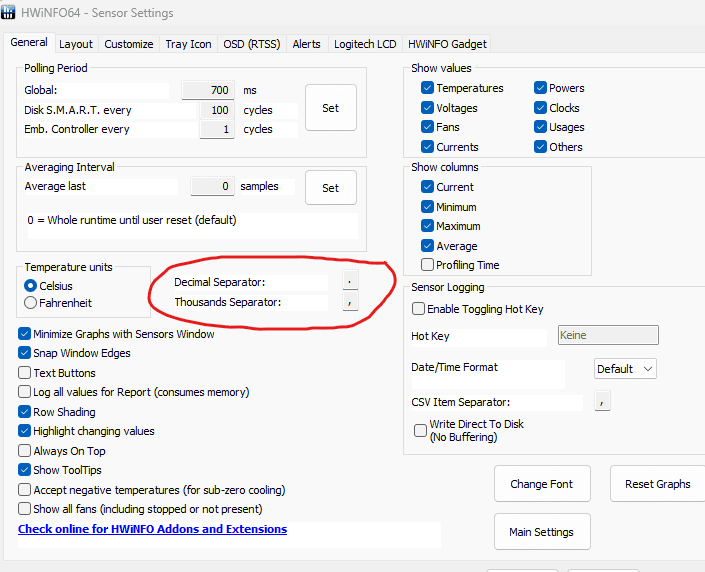Select the Fahrenheit temperature unit
705x572 pixels.
(x=31, y=303)
